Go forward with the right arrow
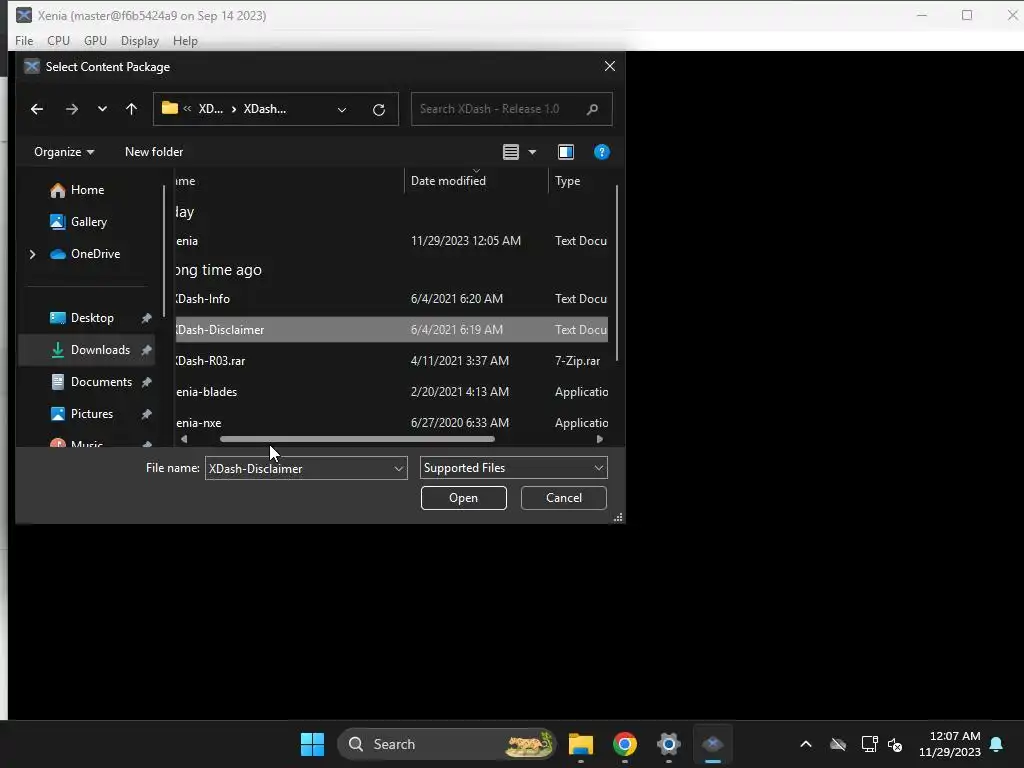 point(72,109)
